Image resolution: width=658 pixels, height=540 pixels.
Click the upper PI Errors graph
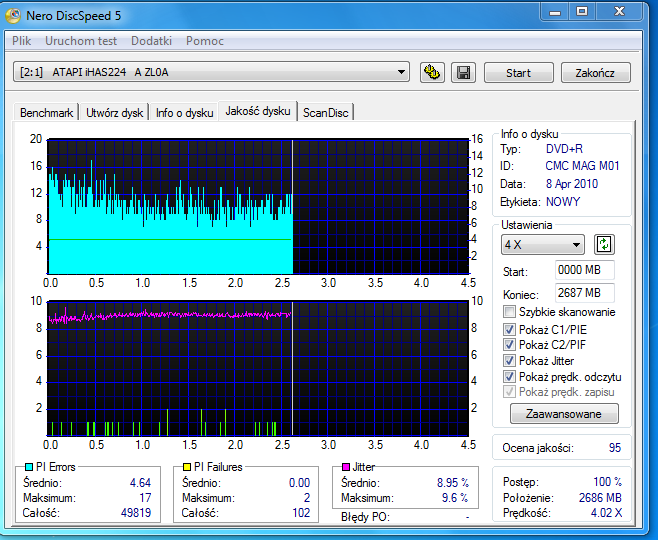pos(258,206)
